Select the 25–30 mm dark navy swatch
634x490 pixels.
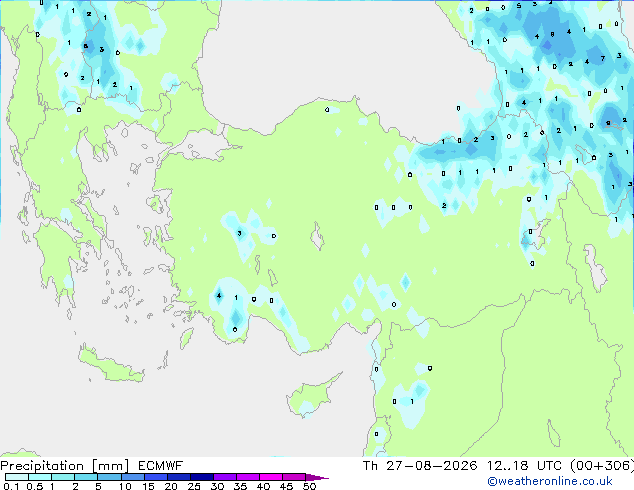(x=201, y=477)
